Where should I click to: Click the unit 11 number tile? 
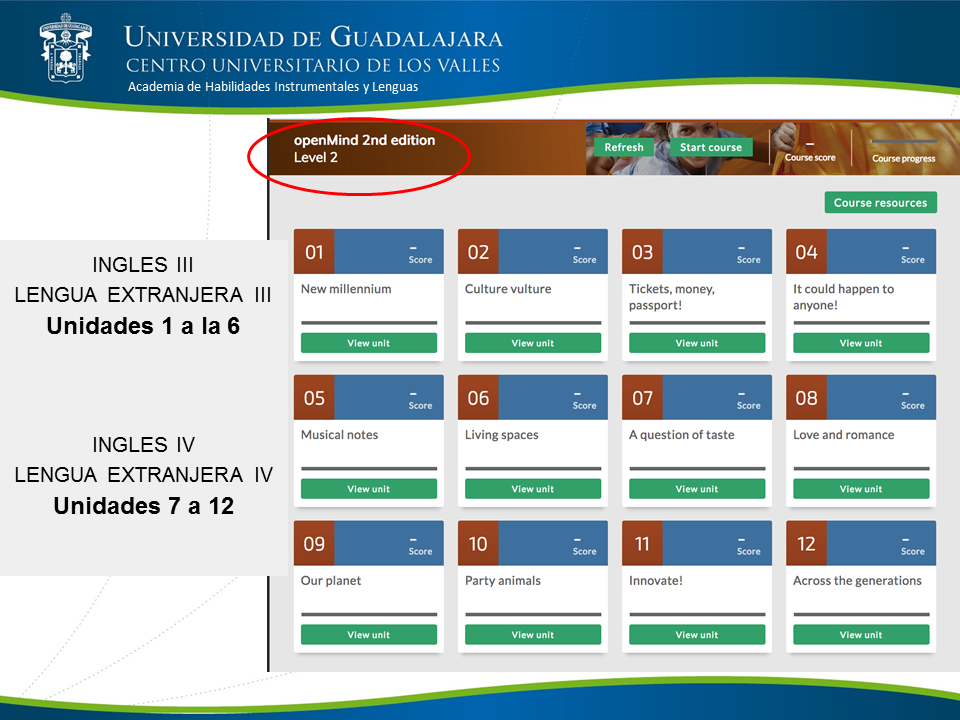[x=642, y=543]
